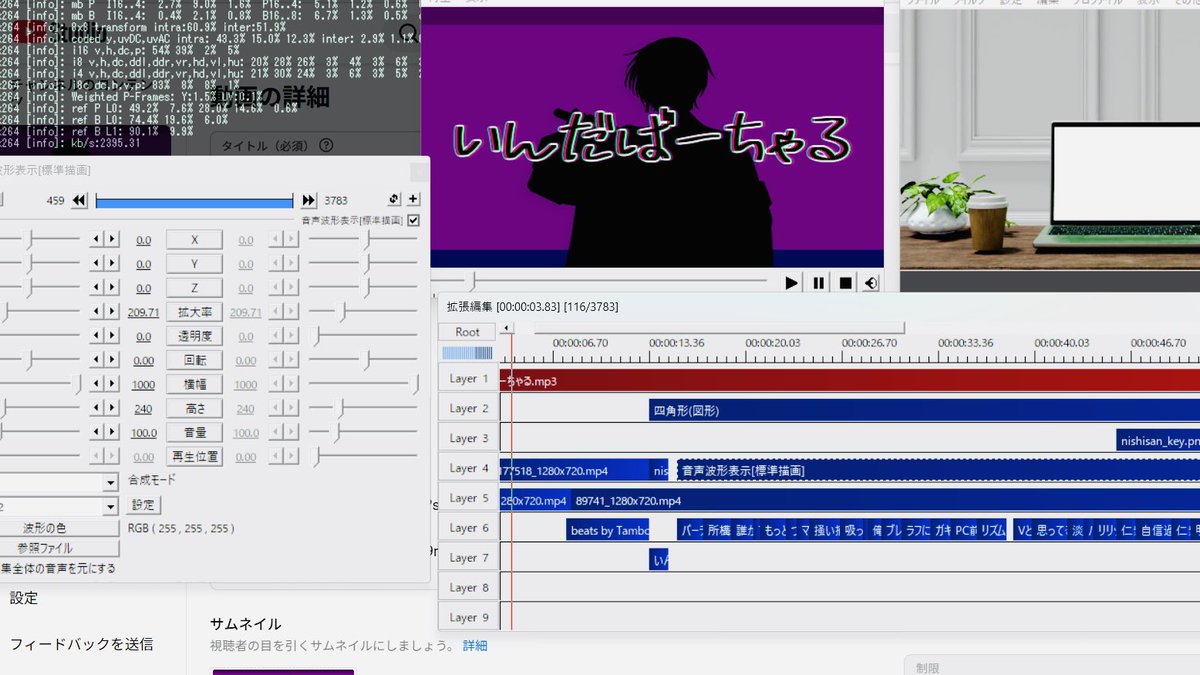1200x675 pixels.
Task: Open 設定 in YouTube Studio sidebar
Action: 24,598
